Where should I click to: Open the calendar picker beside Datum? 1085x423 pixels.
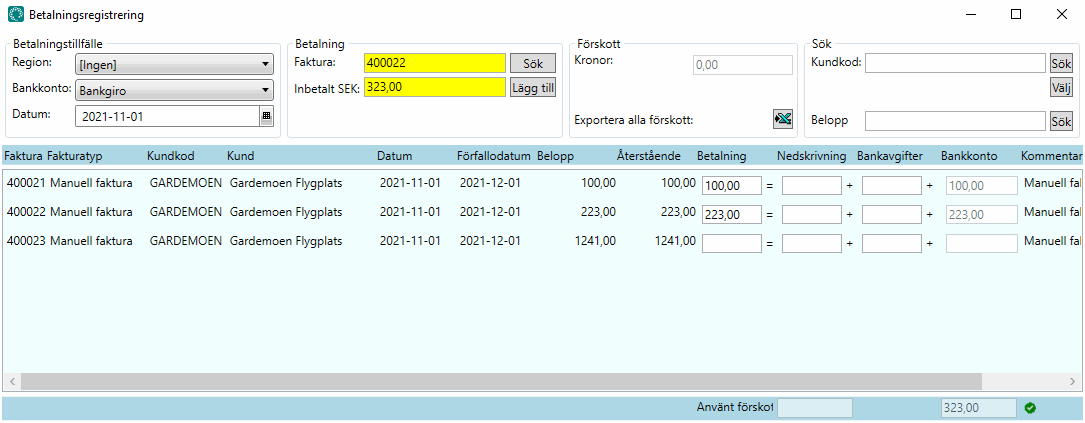coord(266,116)
